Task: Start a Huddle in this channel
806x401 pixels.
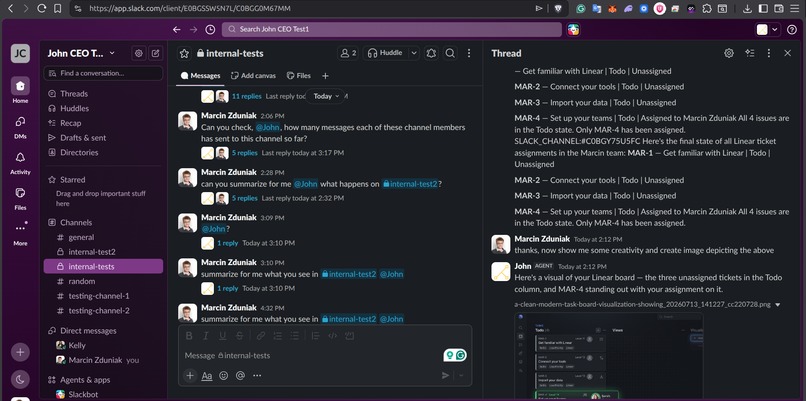Action: coord(386,53)
